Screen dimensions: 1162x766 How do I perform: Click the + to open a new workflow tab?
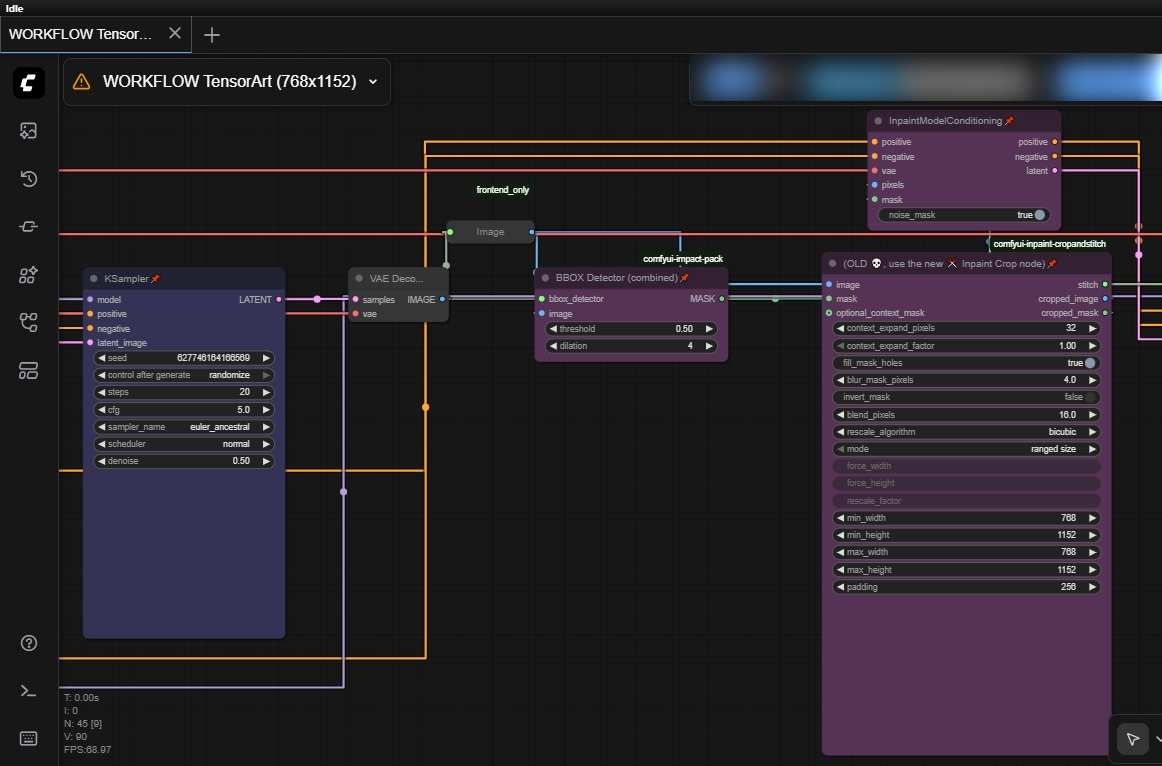pyautogui.click(x=211, y=34)
